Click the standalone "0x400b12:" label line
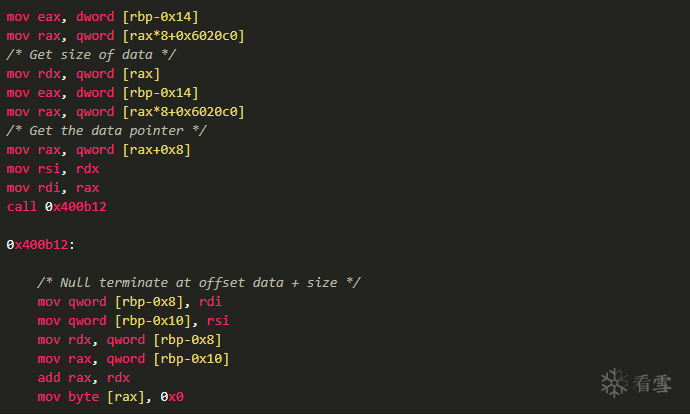This screenshot has width=690, height=414. (39, 244)
